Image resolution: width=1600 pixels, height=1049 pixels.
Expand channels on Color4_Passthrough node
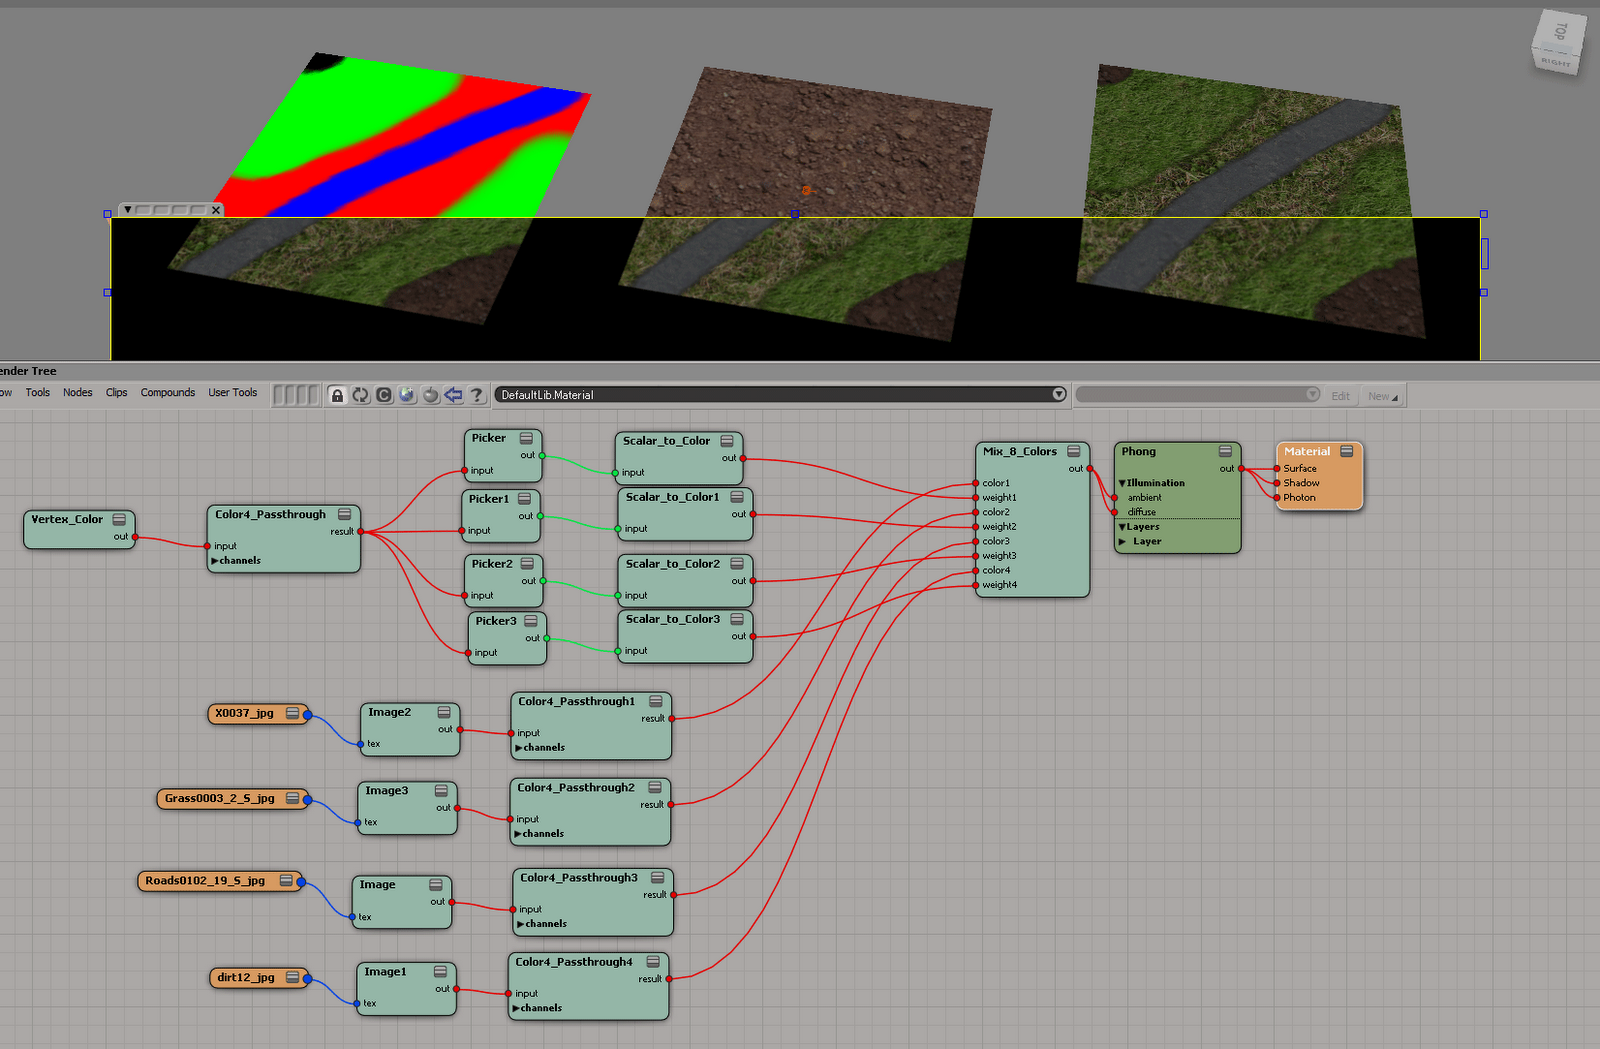pyautogui.click(x=215, y=561)
